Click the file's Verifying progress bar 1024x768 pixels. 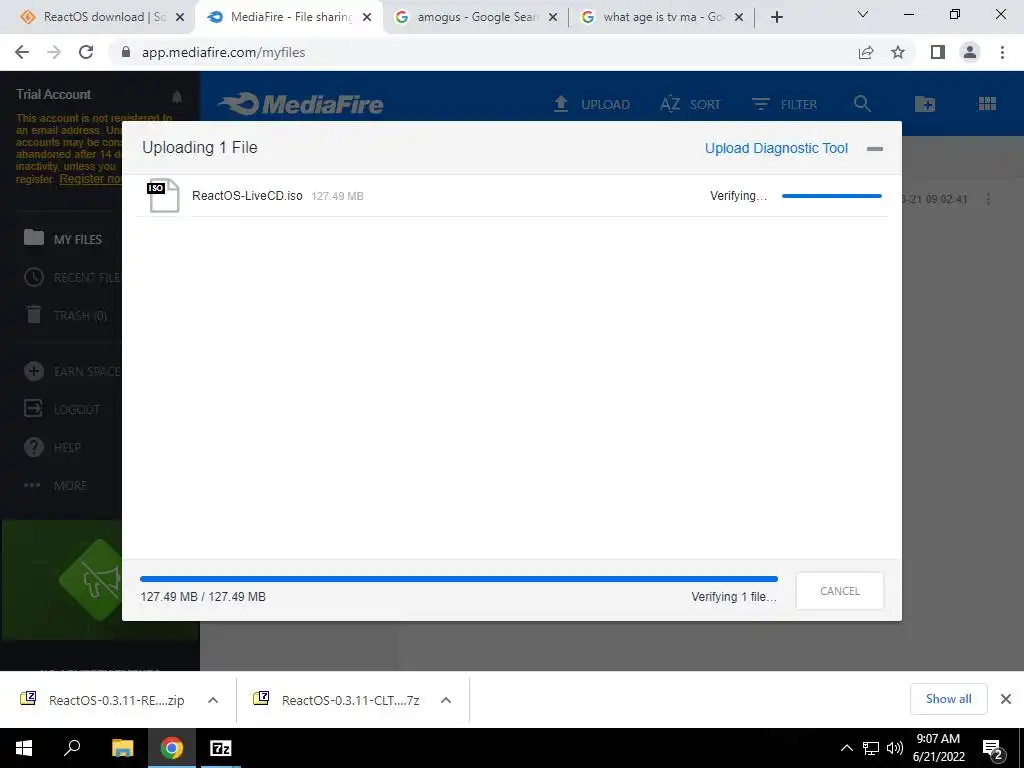tap(831, 196)
